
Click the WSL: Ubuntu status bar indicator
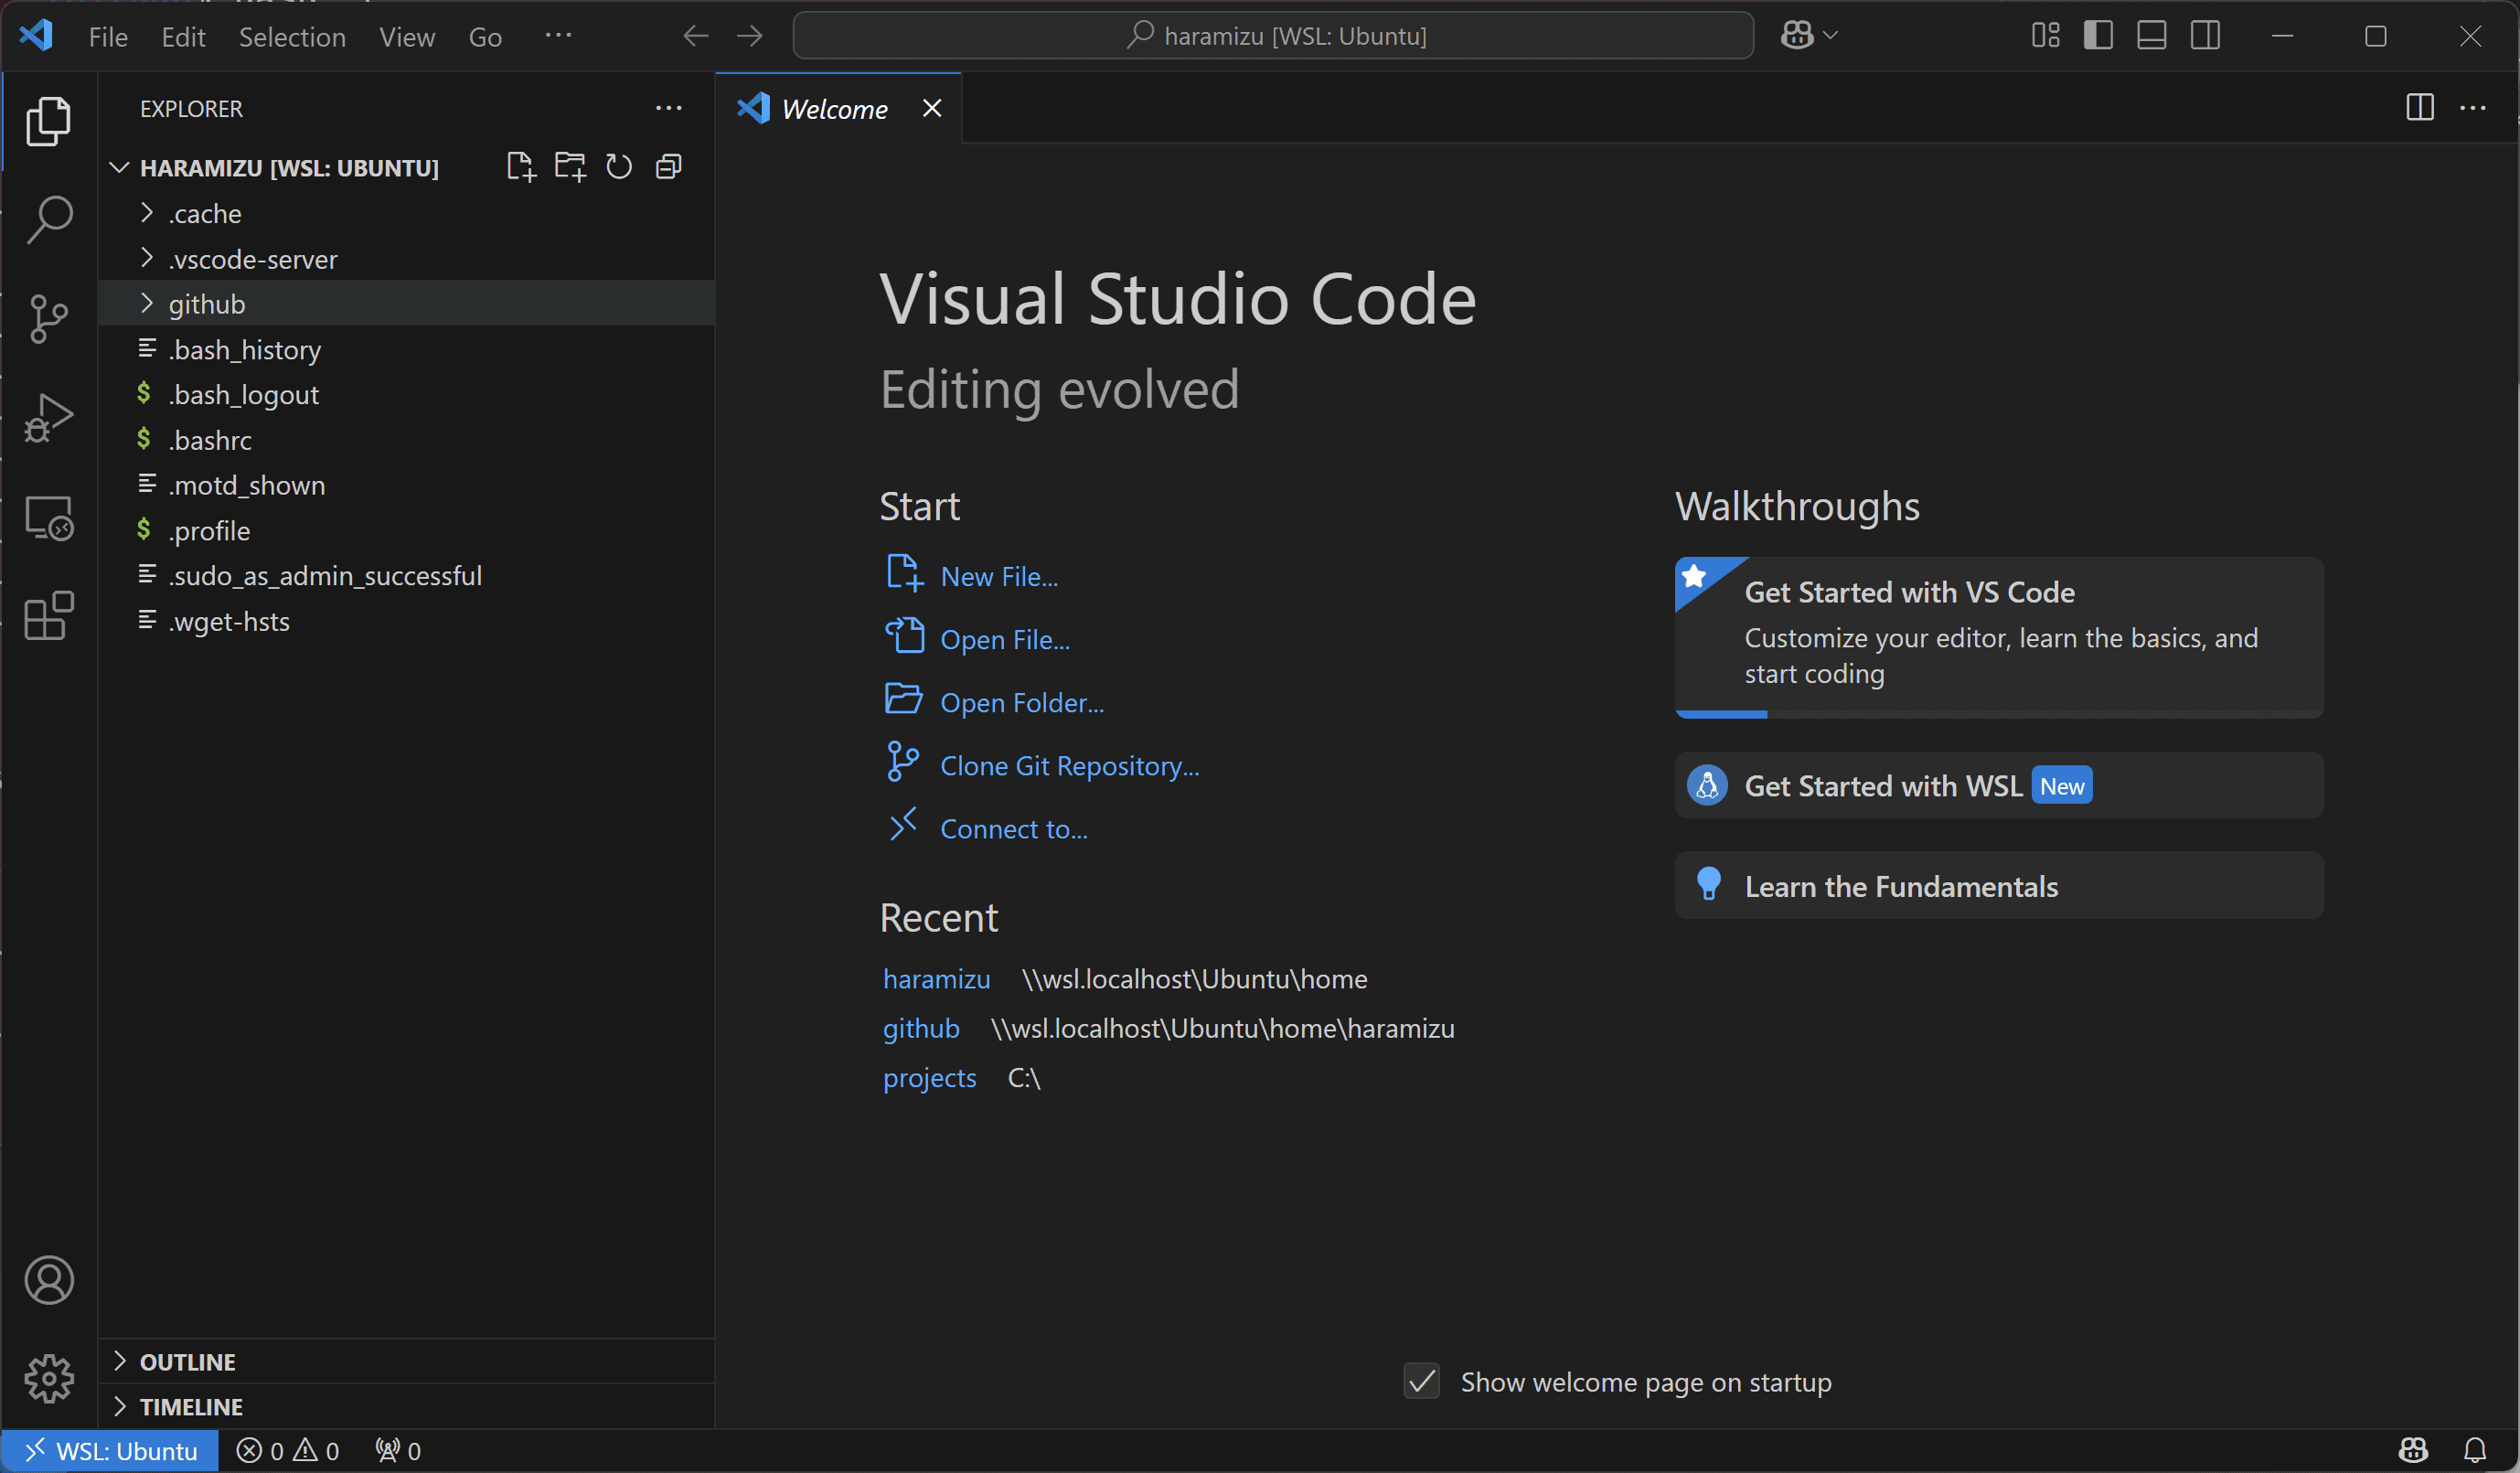click(x=110, y=1451)
